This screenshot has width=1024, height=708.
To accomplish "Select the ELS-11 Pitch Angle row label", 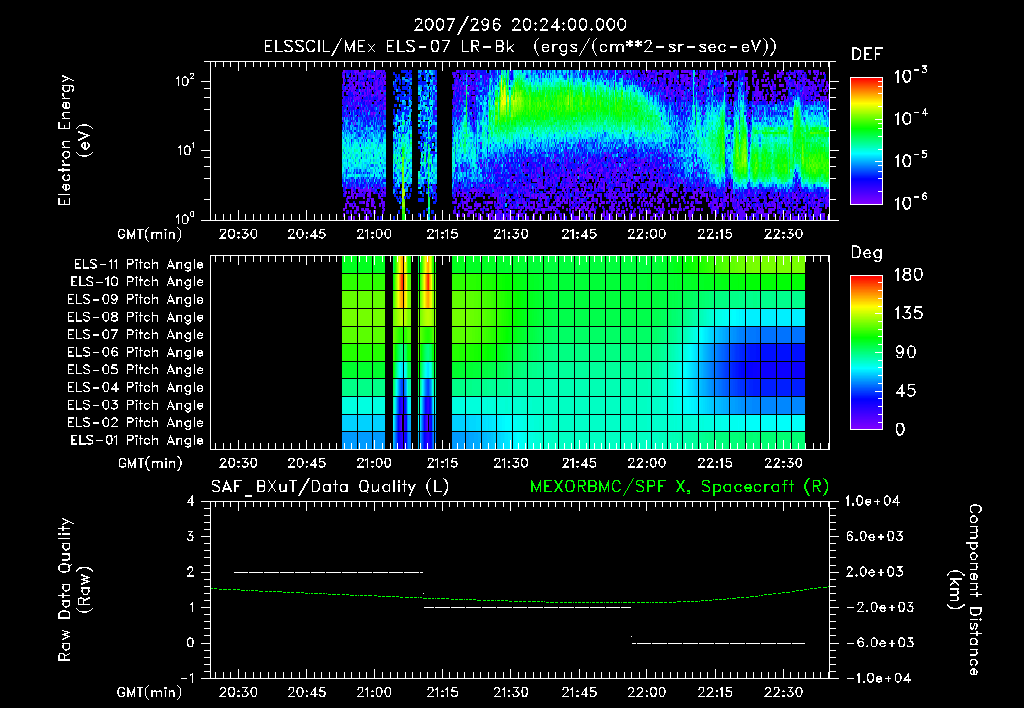I will coord(138,265).
